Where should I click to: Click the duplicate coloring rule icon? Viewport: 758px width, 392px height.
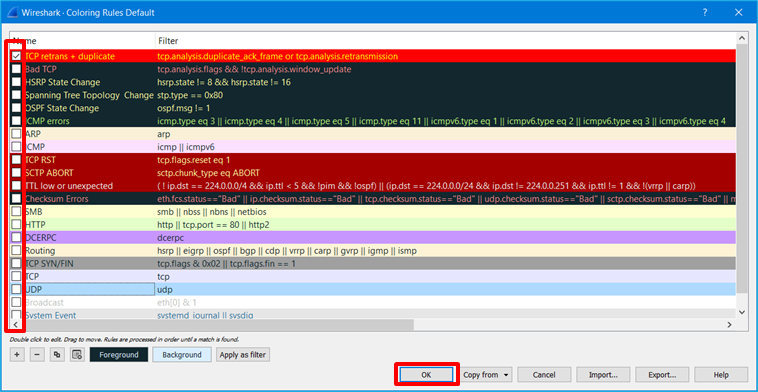[x=57, y=355]
